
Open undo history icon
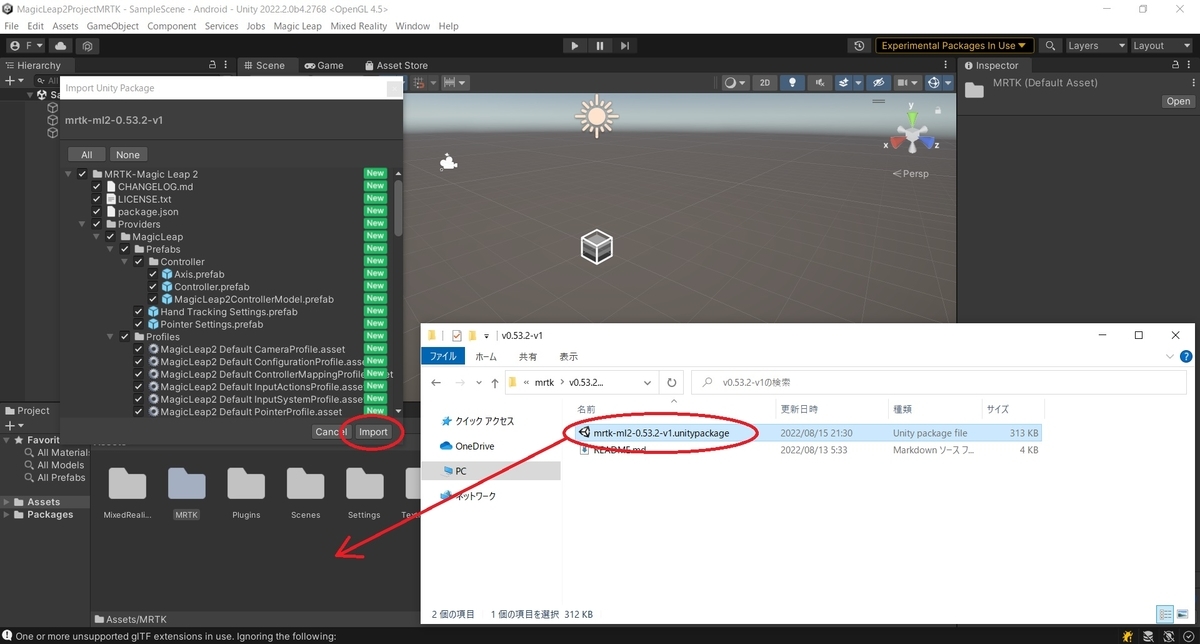tap(859, 46)
